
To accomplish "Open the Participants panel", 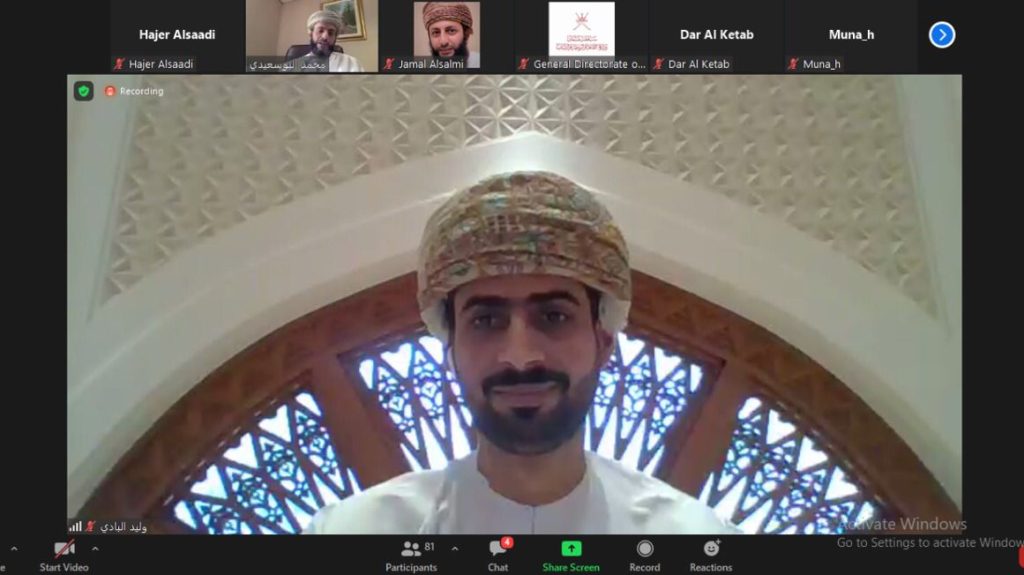I will (x=411, y=555).
